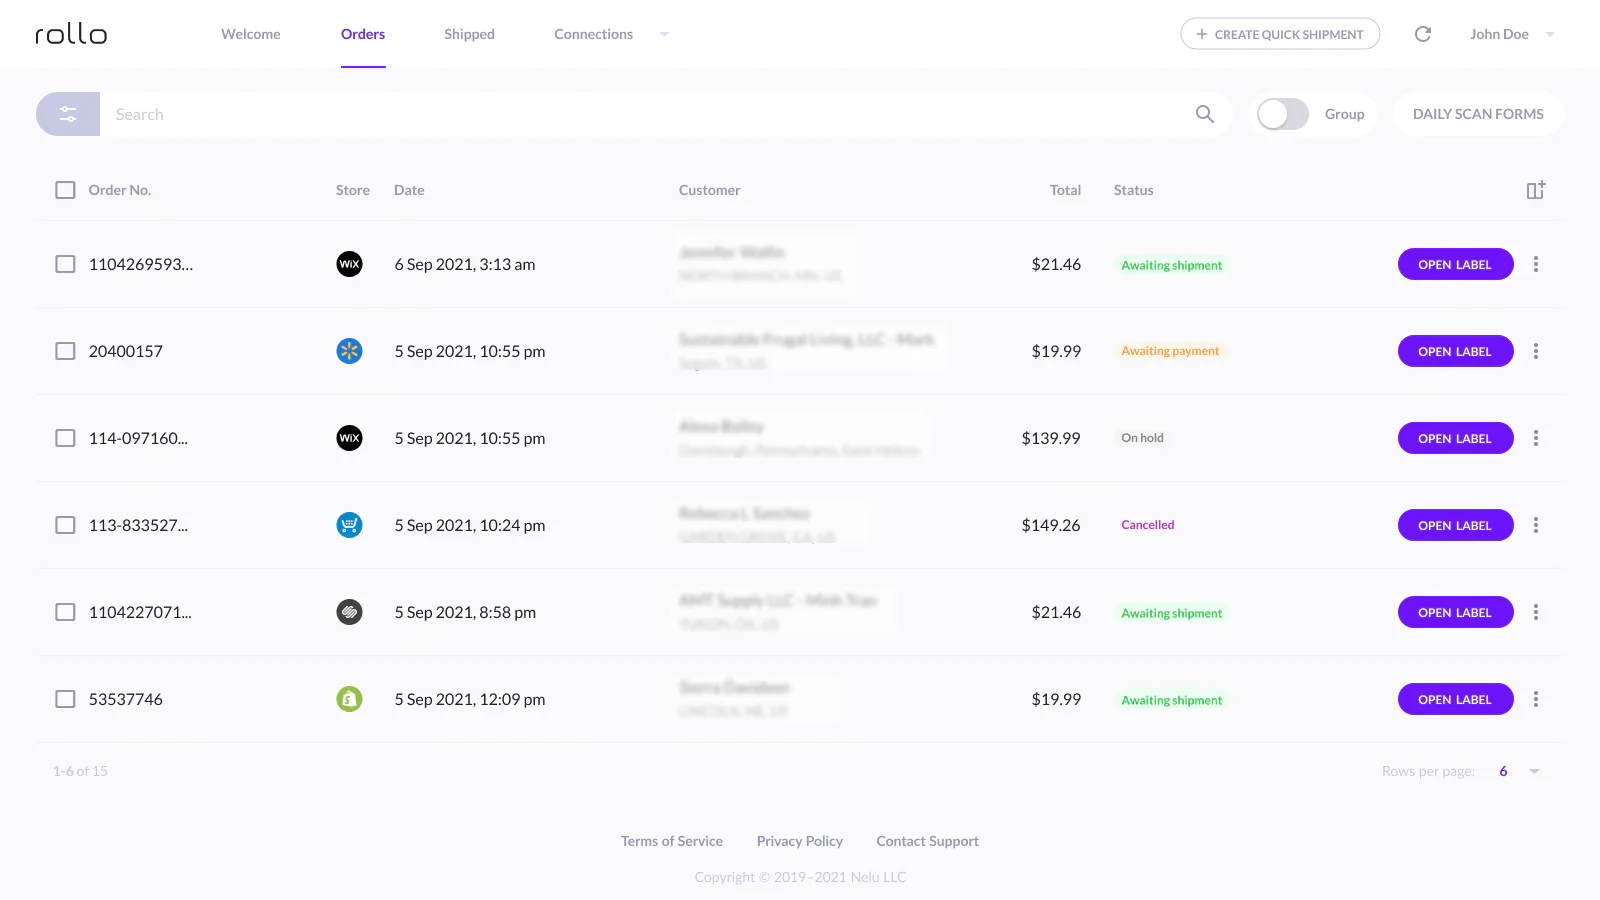Click the Walmart store icon on order 20400157
The width and height of the screenshot is (1600, 900).
tap(349, 351)
